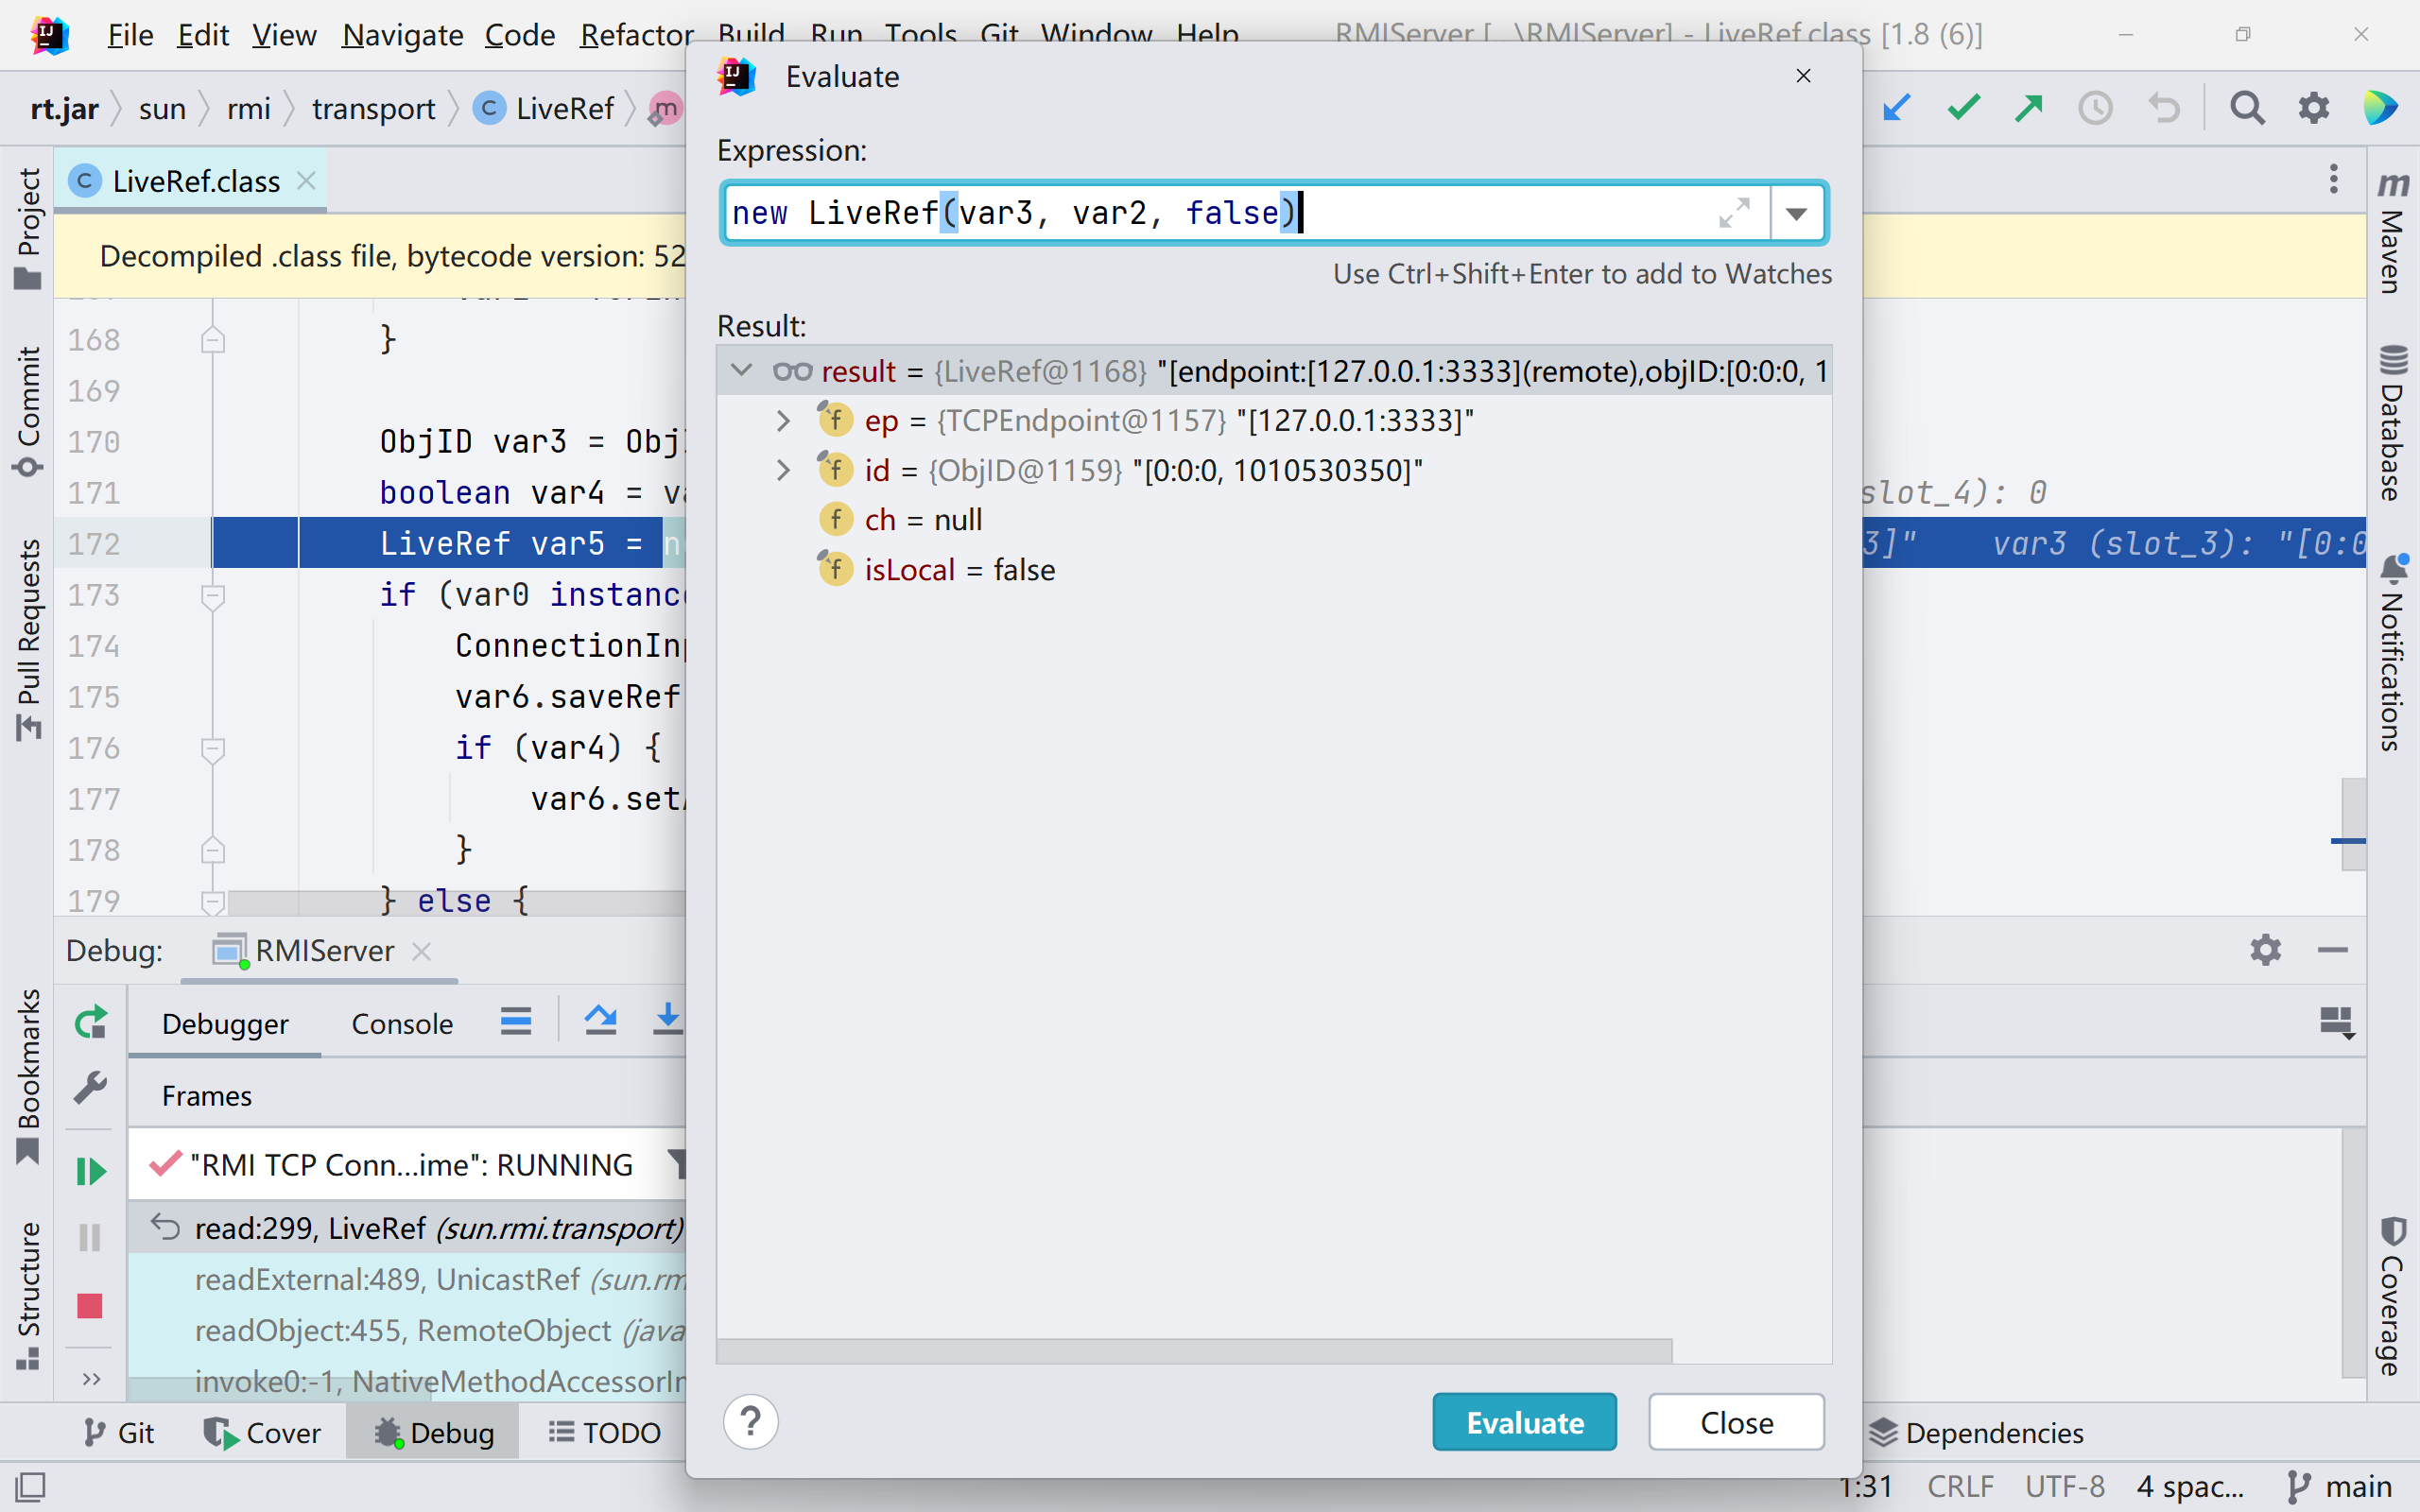The image size is (2420, 1512).
Task: Expand the id ObjID node
Action: (784, 470)
